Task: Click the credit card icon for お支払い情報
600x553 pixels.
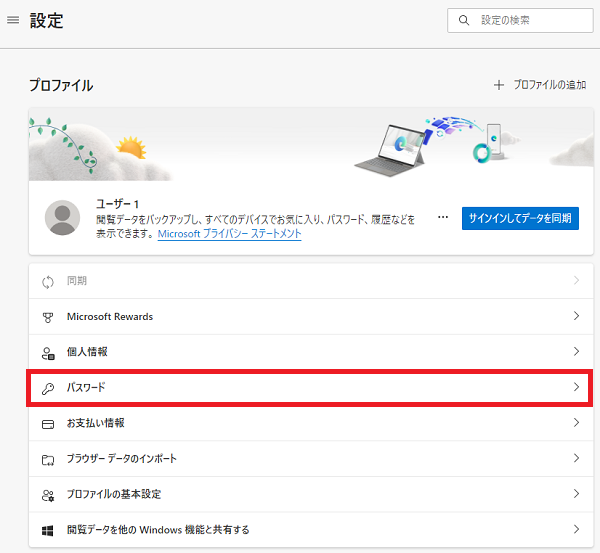Action: coord(48,424)
